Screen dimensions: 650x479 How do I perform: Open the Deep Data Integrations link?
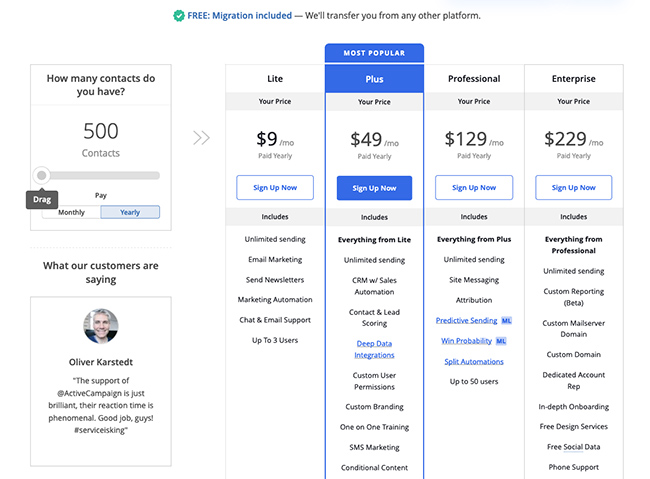(374, 349)
